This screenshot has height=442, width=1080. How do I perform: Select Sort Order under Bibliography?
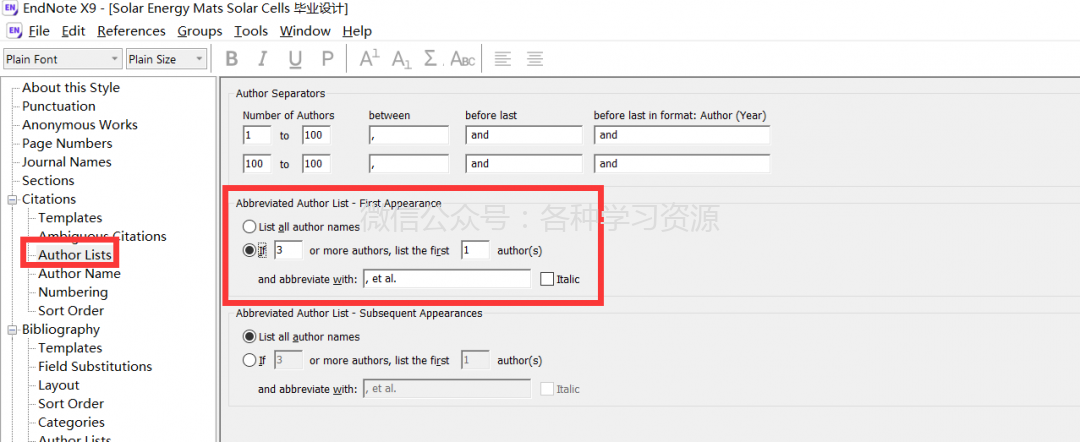click(71, 403)
